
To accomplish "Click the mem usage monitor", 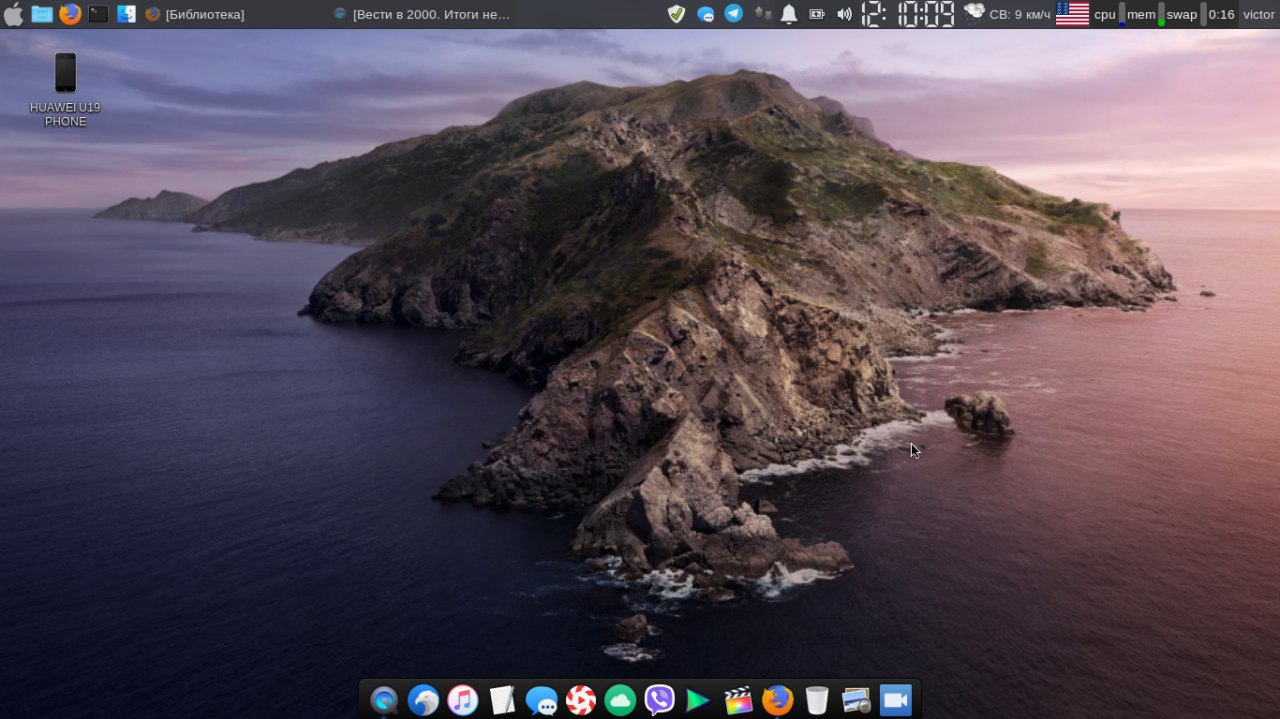I will [x=1145, y=14].
